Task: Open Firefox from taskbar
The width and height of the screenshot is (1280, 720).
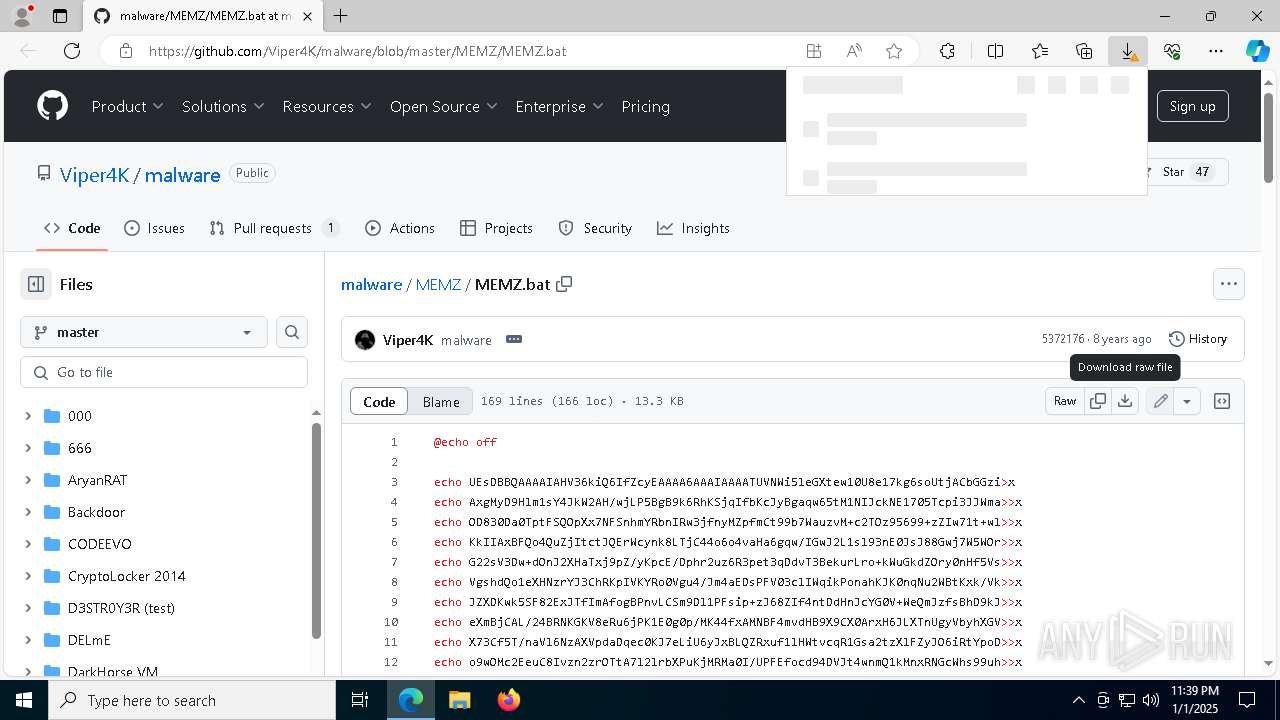Action: pyautogui.click(x=508, y=700)
